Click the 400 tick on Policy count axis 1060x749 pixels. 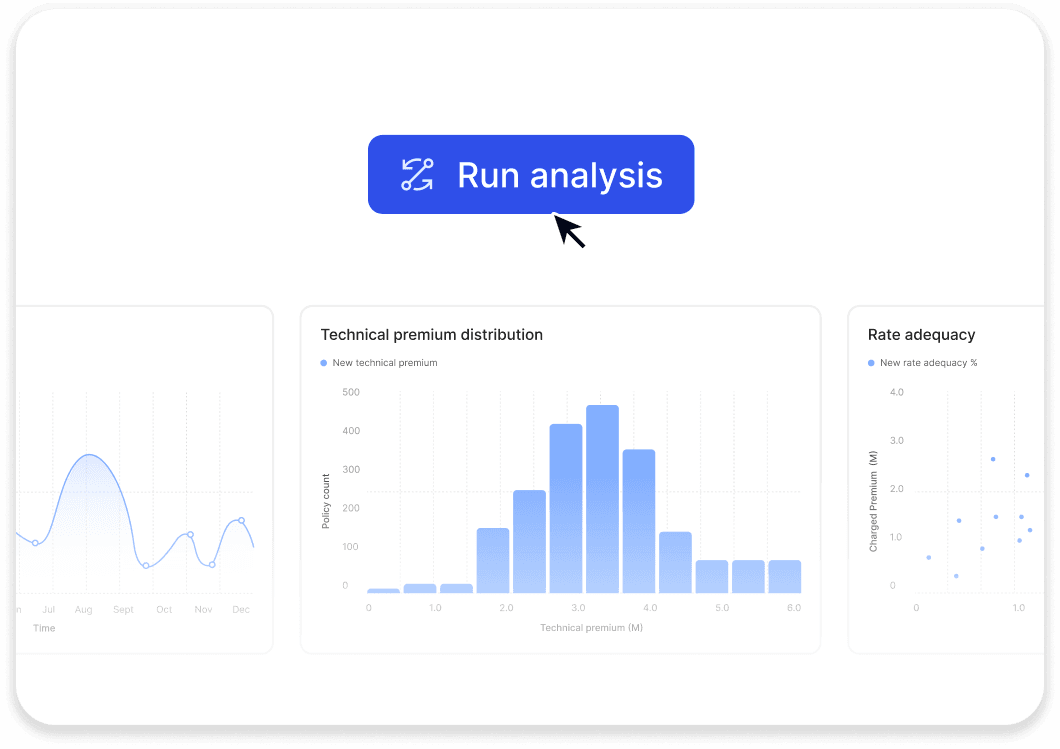351,431
